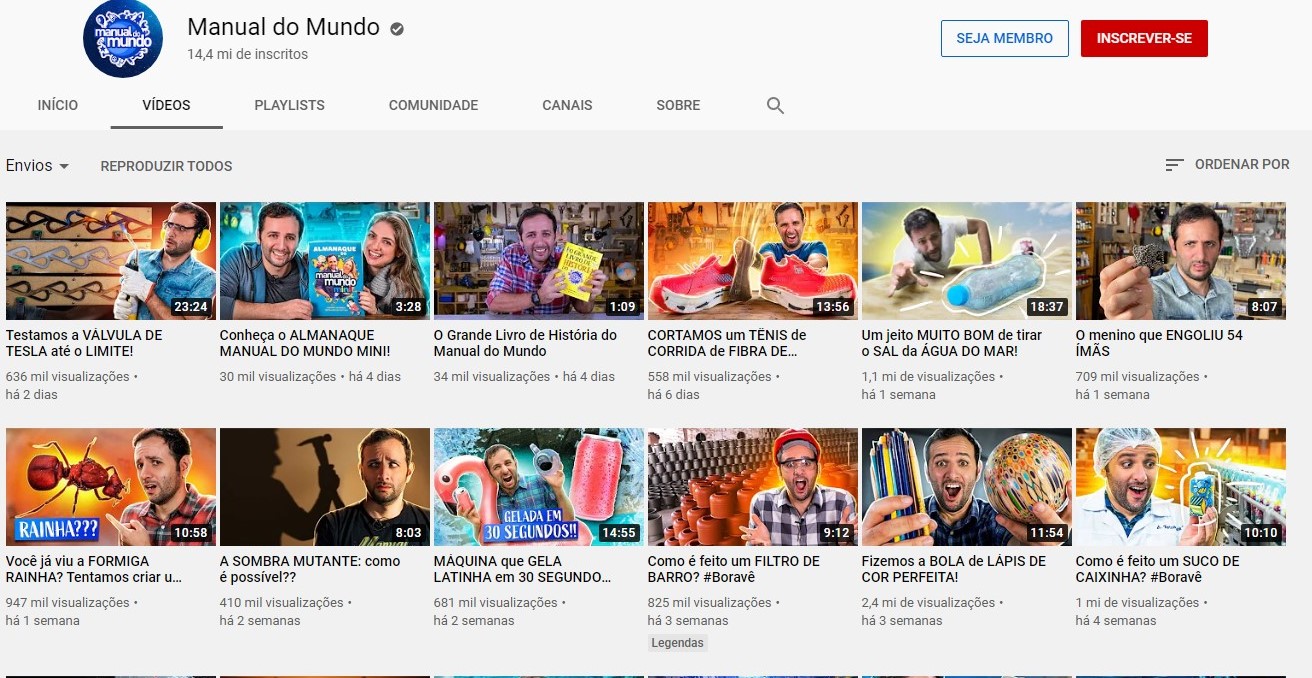Click title 'Como é feito um SUCO DE CAIXINHA?'
This screenshot has height=678, width=1312.
point(1157,569)
